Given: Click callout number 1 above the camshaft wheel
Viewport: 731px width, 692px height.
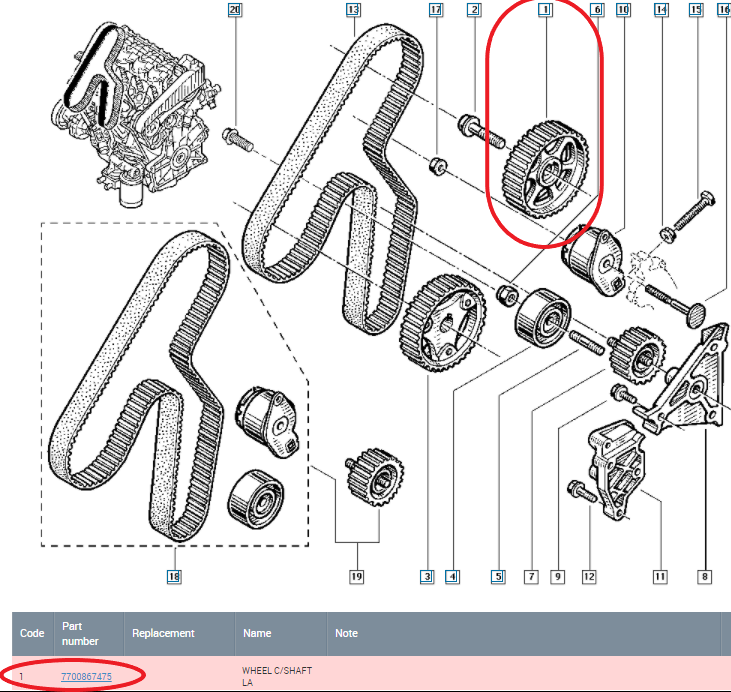Looking at the screenshot, I should coord(545,10).
